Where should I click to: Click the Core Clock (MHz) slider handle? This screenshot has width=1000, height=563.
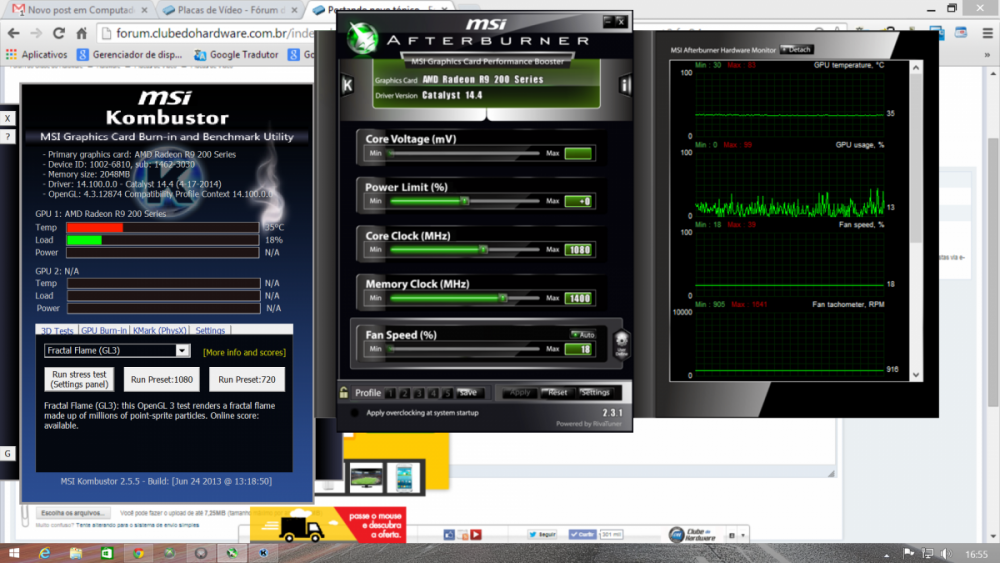[x=483, y=250]
